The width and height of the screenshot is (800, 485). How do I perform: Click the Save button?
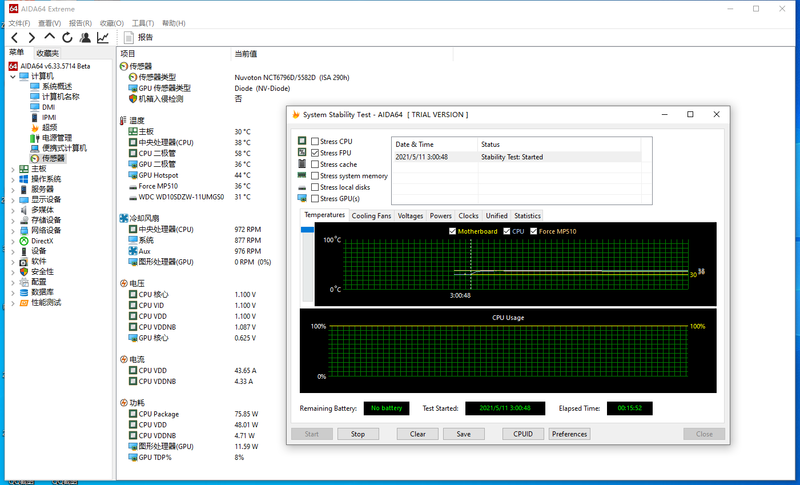463,434
